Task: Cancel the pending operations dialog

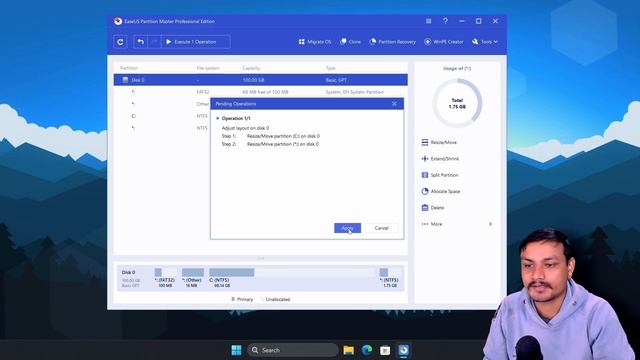Action: coord(382,228)
